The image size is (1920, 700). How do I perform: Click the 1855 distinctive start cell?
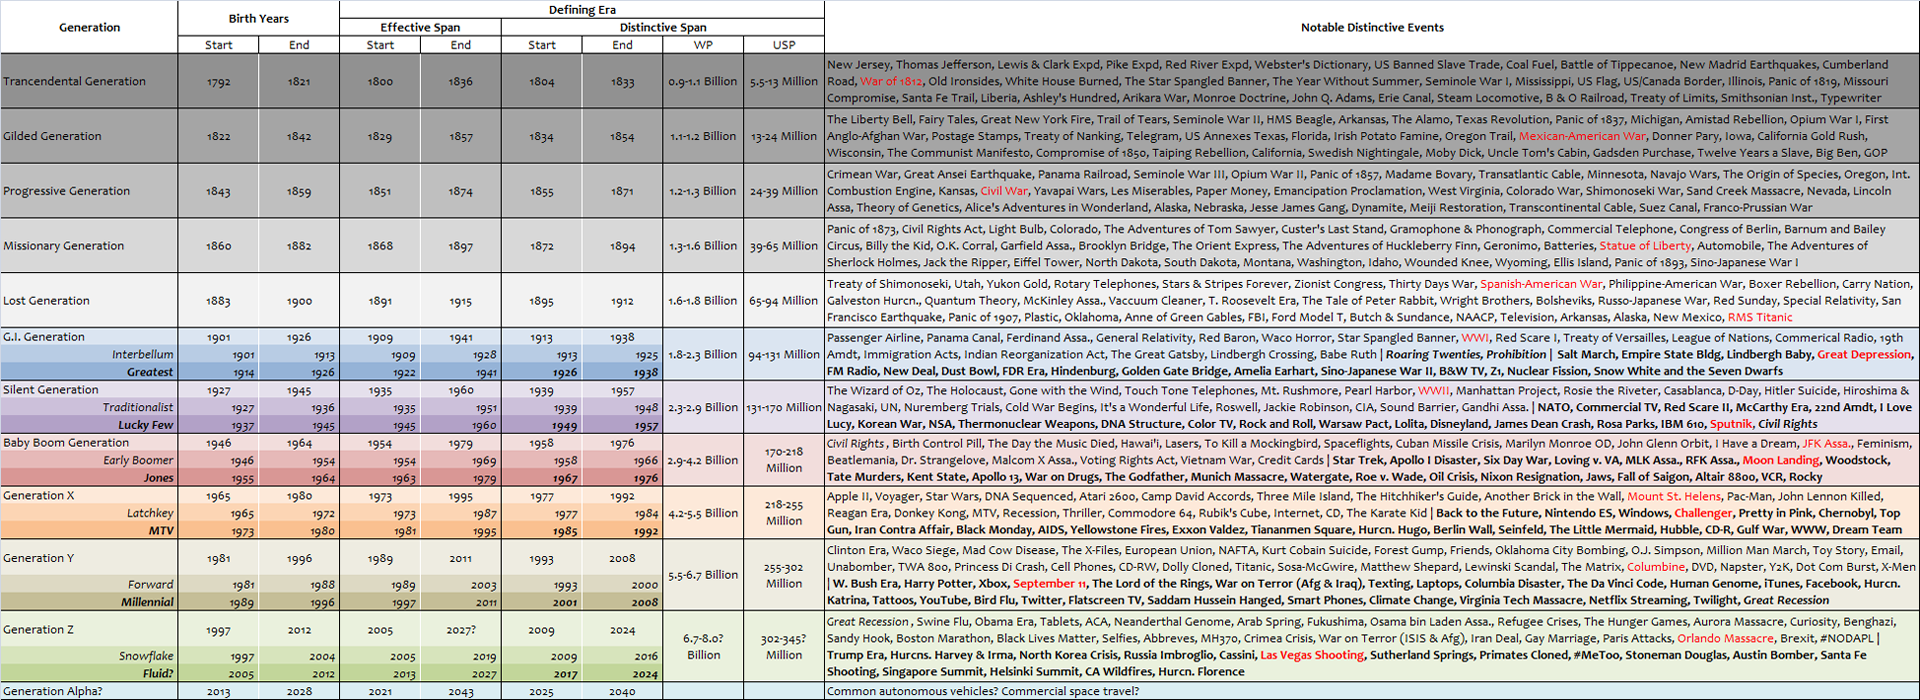541,192
